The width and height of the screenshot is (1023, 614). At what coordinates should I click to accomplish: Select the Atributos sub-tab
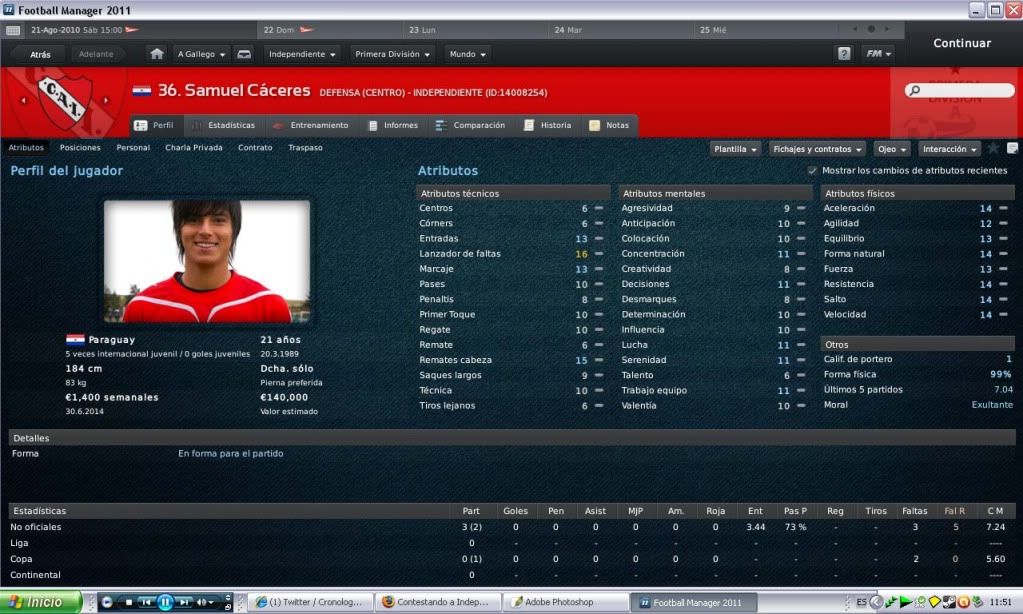coord(26,147)
